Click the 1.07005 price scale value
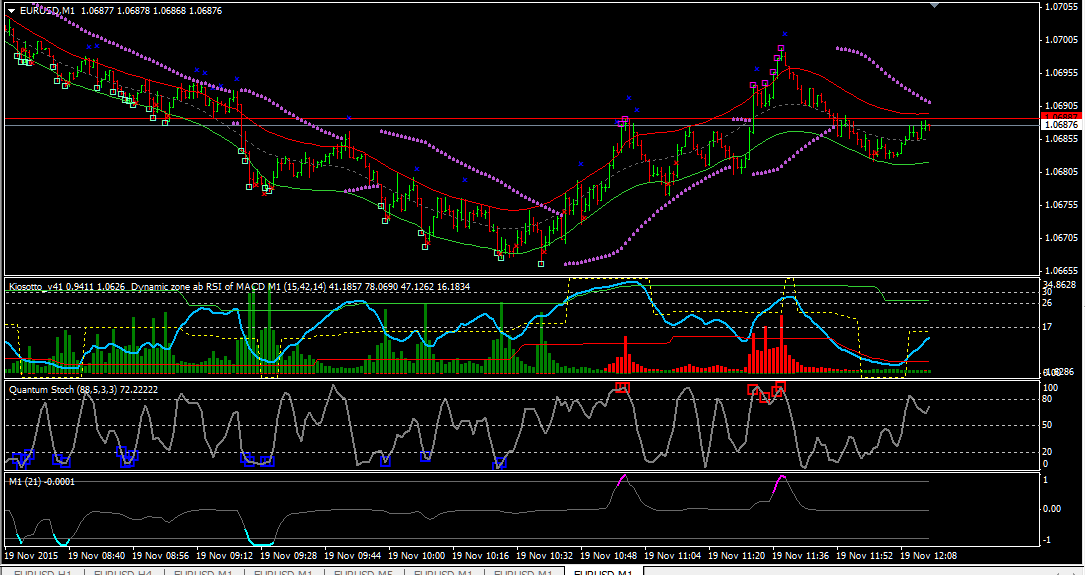Image resolution: width=1085 pixels, height=575 pixels. tap(1061, 40)
